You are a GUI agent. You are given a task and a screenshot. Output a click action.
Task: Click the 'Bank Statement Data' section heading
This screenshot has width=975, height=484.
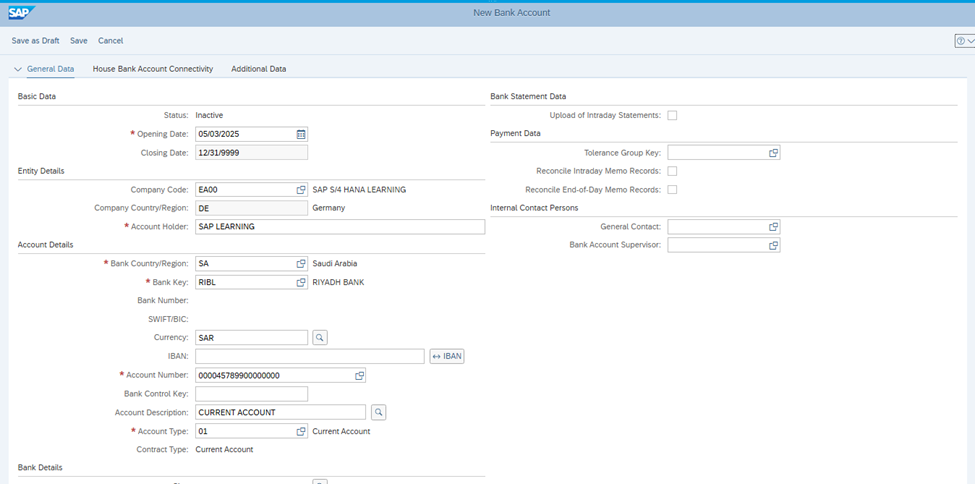pos(528,96)
